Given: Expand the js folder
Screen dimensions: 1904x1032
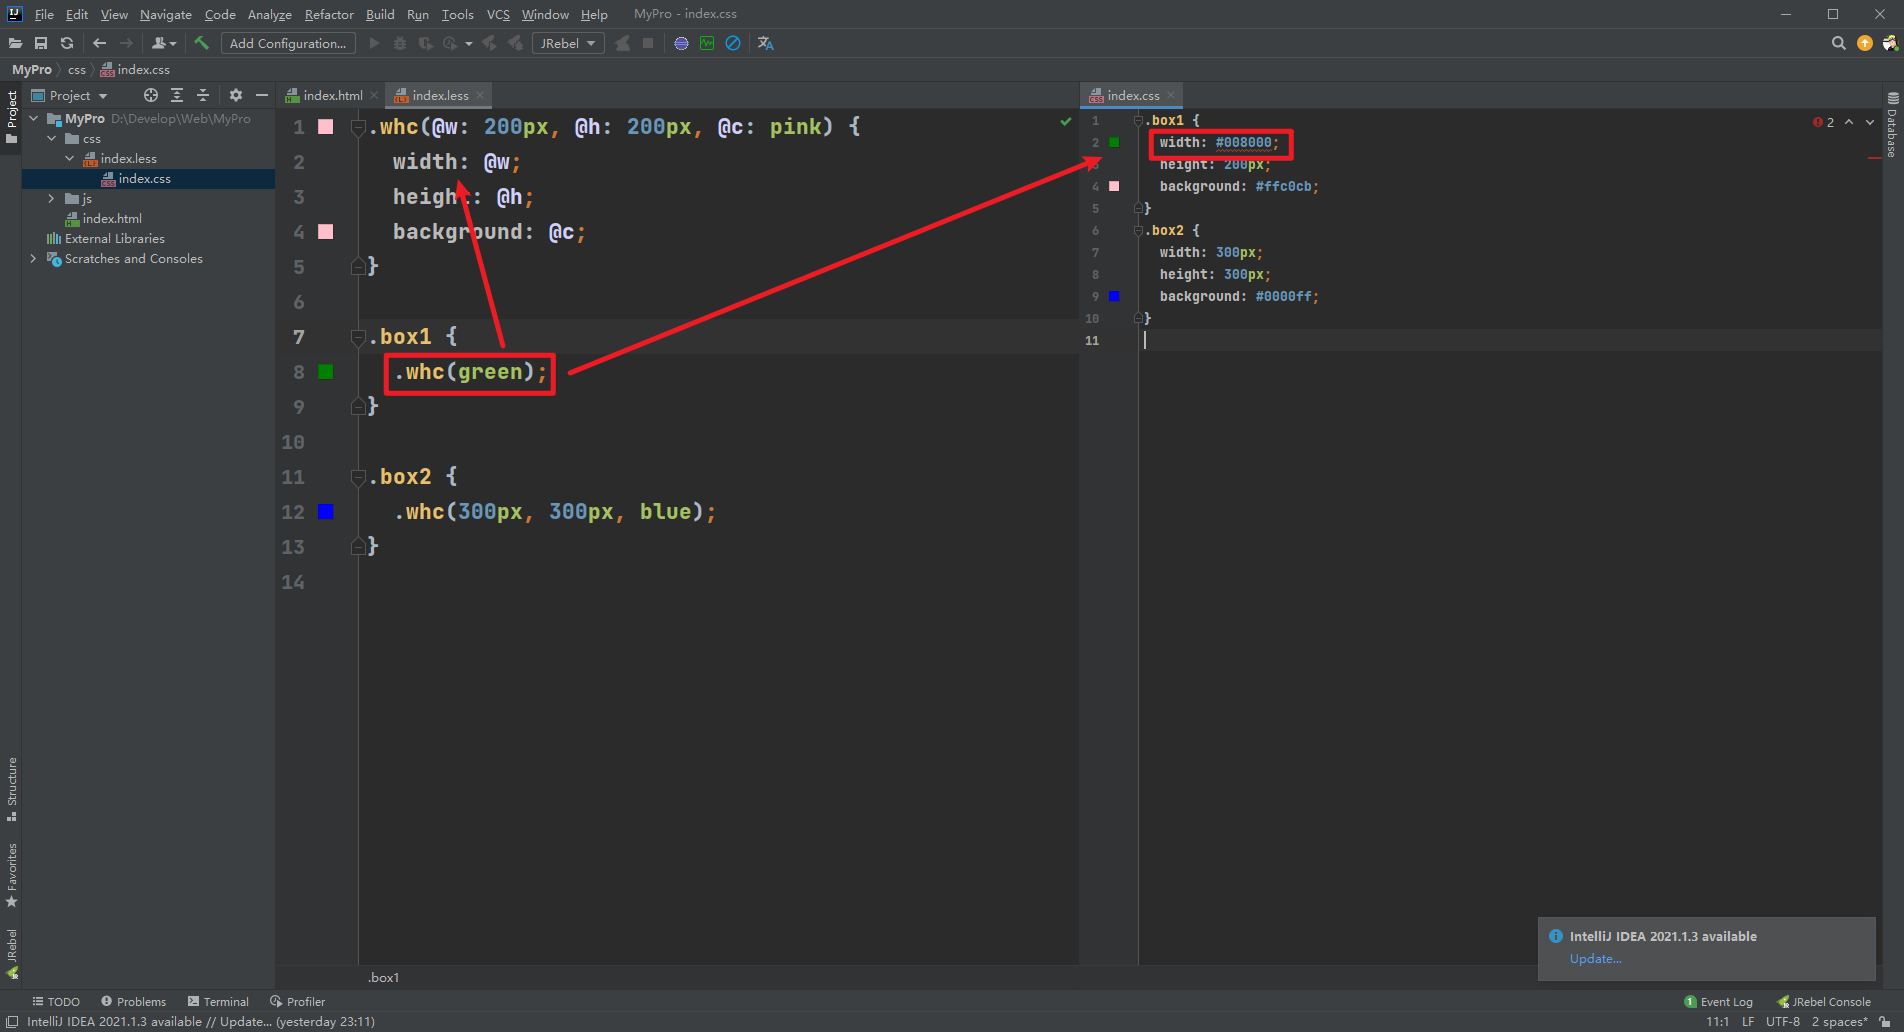Looking at the screenshot, I should pyautogui.click(x=51, y=198).
